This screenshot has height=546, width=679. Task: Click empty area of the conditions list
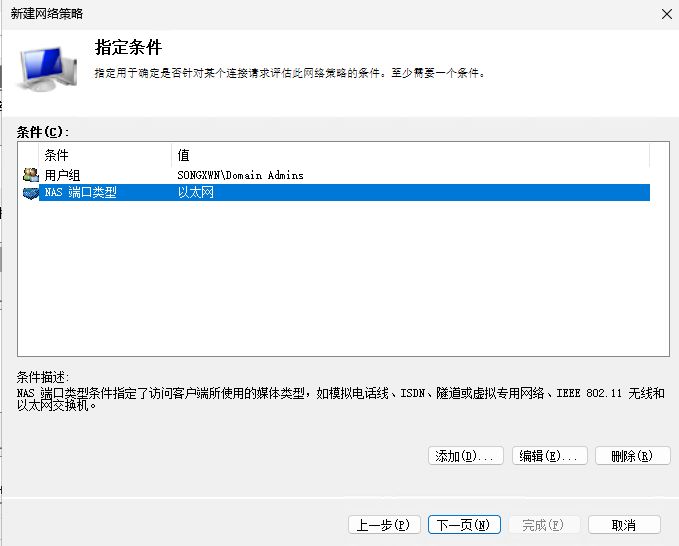coord(340,280)
